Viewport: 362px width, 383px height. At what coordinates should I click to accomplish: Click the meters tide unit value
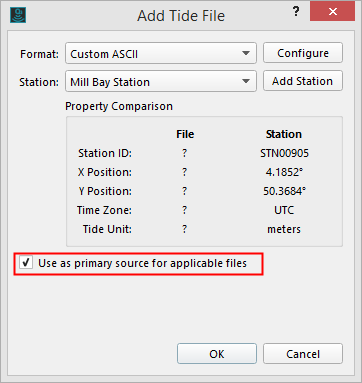coord(284,229)
